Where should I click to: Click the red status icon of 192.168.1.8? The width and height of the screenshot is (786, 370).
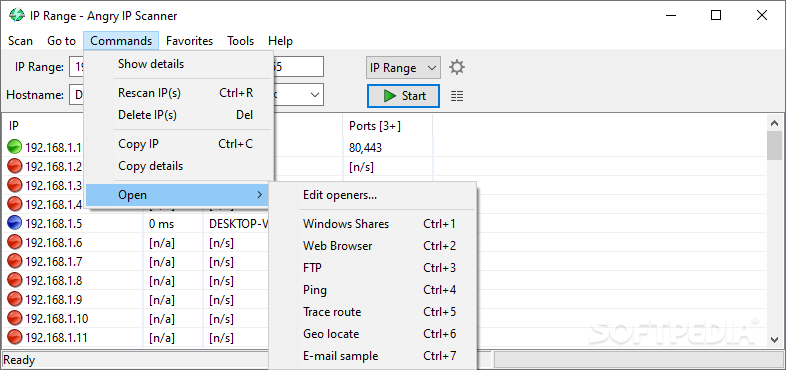(15, 280)
